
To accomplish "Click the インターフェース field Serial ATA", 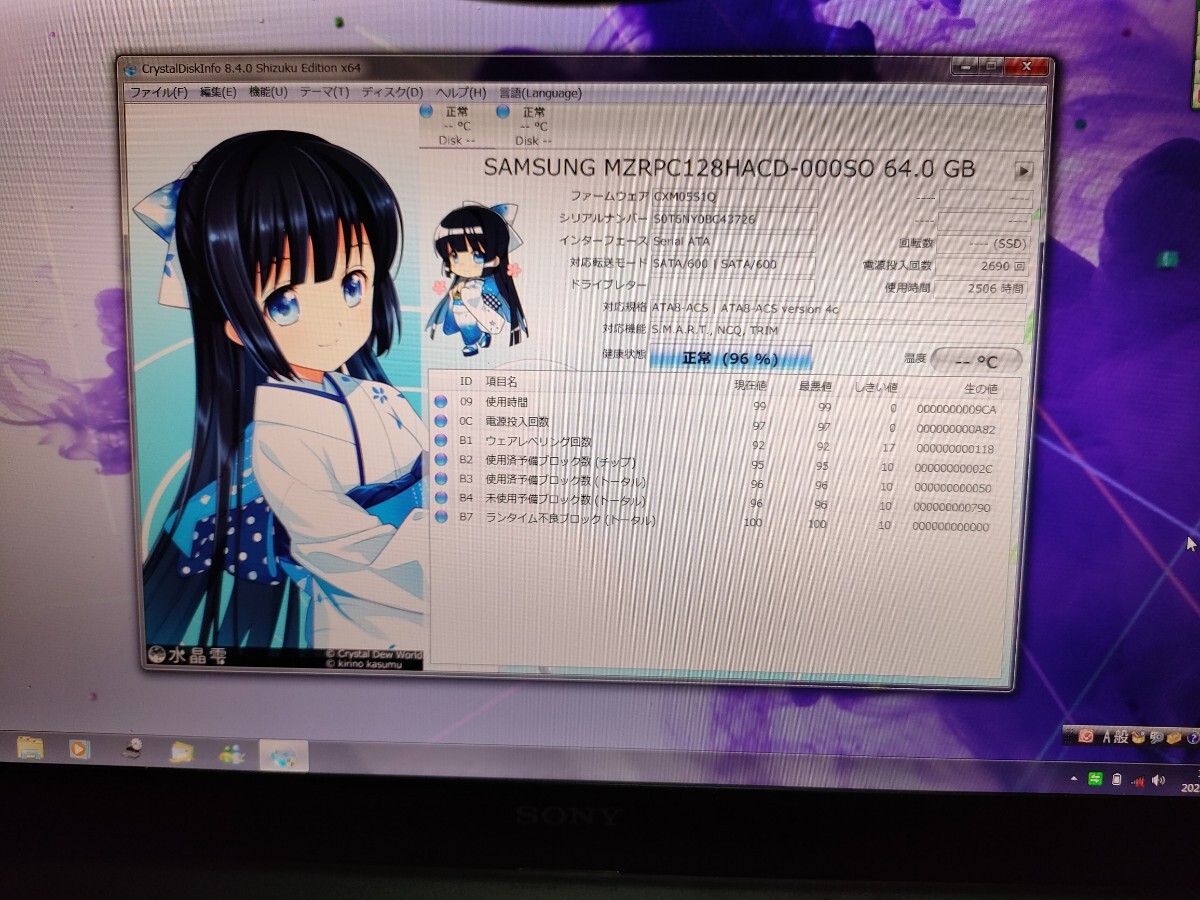I will (733, 241).
